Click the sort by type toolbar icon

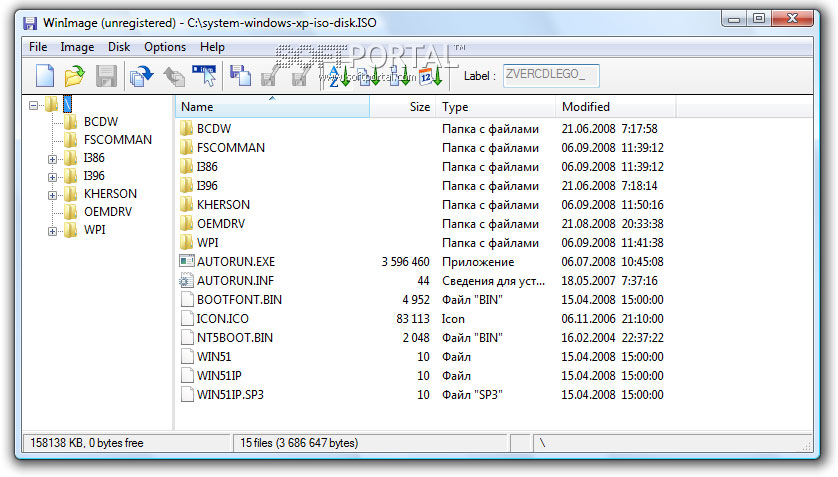[x=369, y=76]
